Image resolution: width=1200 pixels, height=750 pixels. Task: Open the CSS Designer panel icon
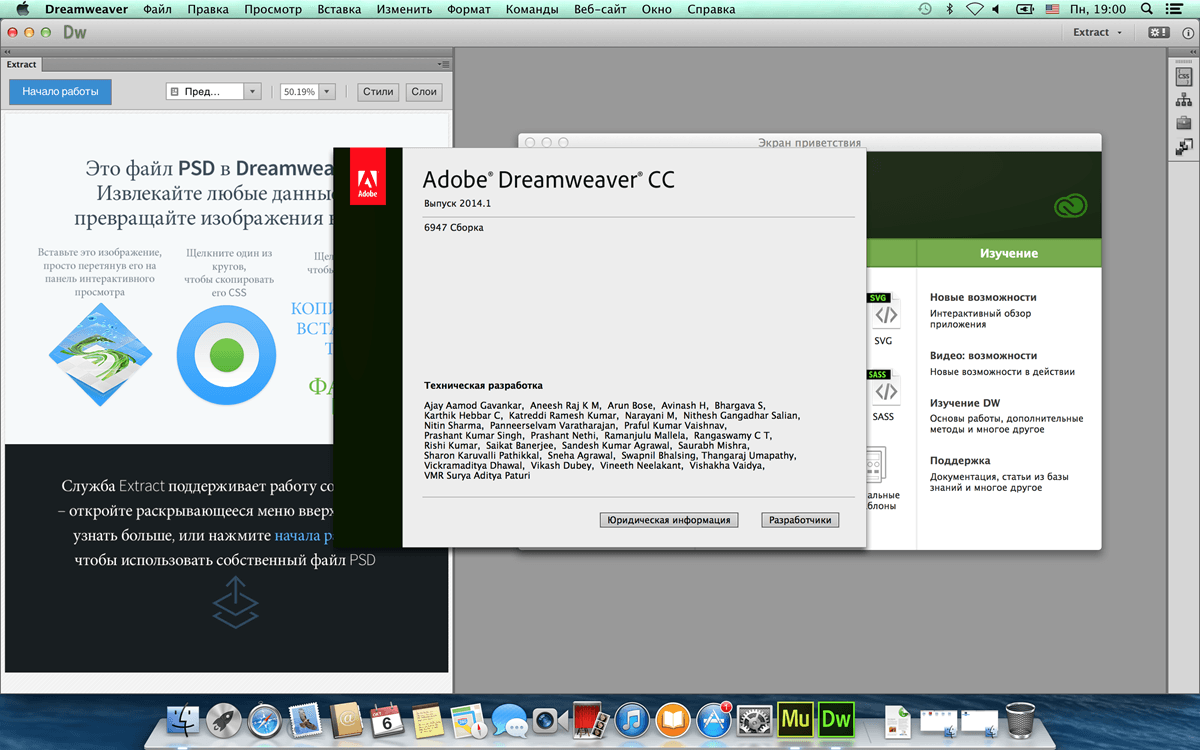(1184, 75)
